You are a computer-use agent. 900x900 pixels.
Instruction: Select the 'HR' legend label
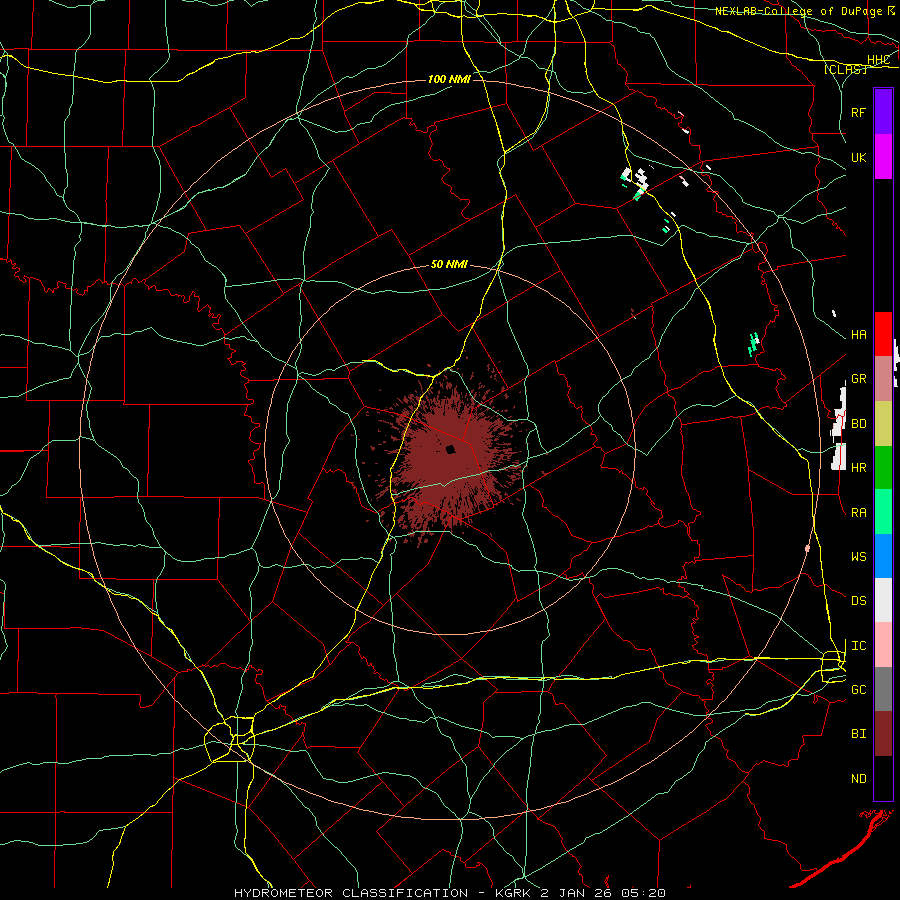pyautogui.click(x=858, y=468)
